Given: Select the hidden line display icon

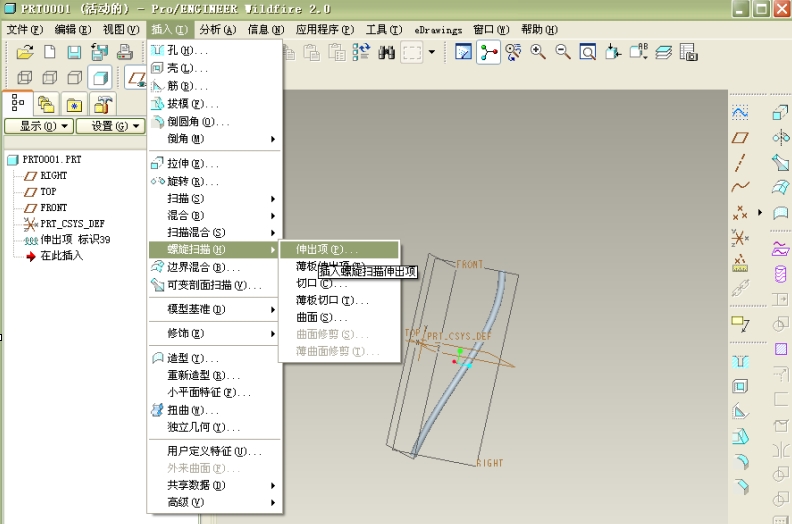Looking at the screenshot, I should coord(50,77).
